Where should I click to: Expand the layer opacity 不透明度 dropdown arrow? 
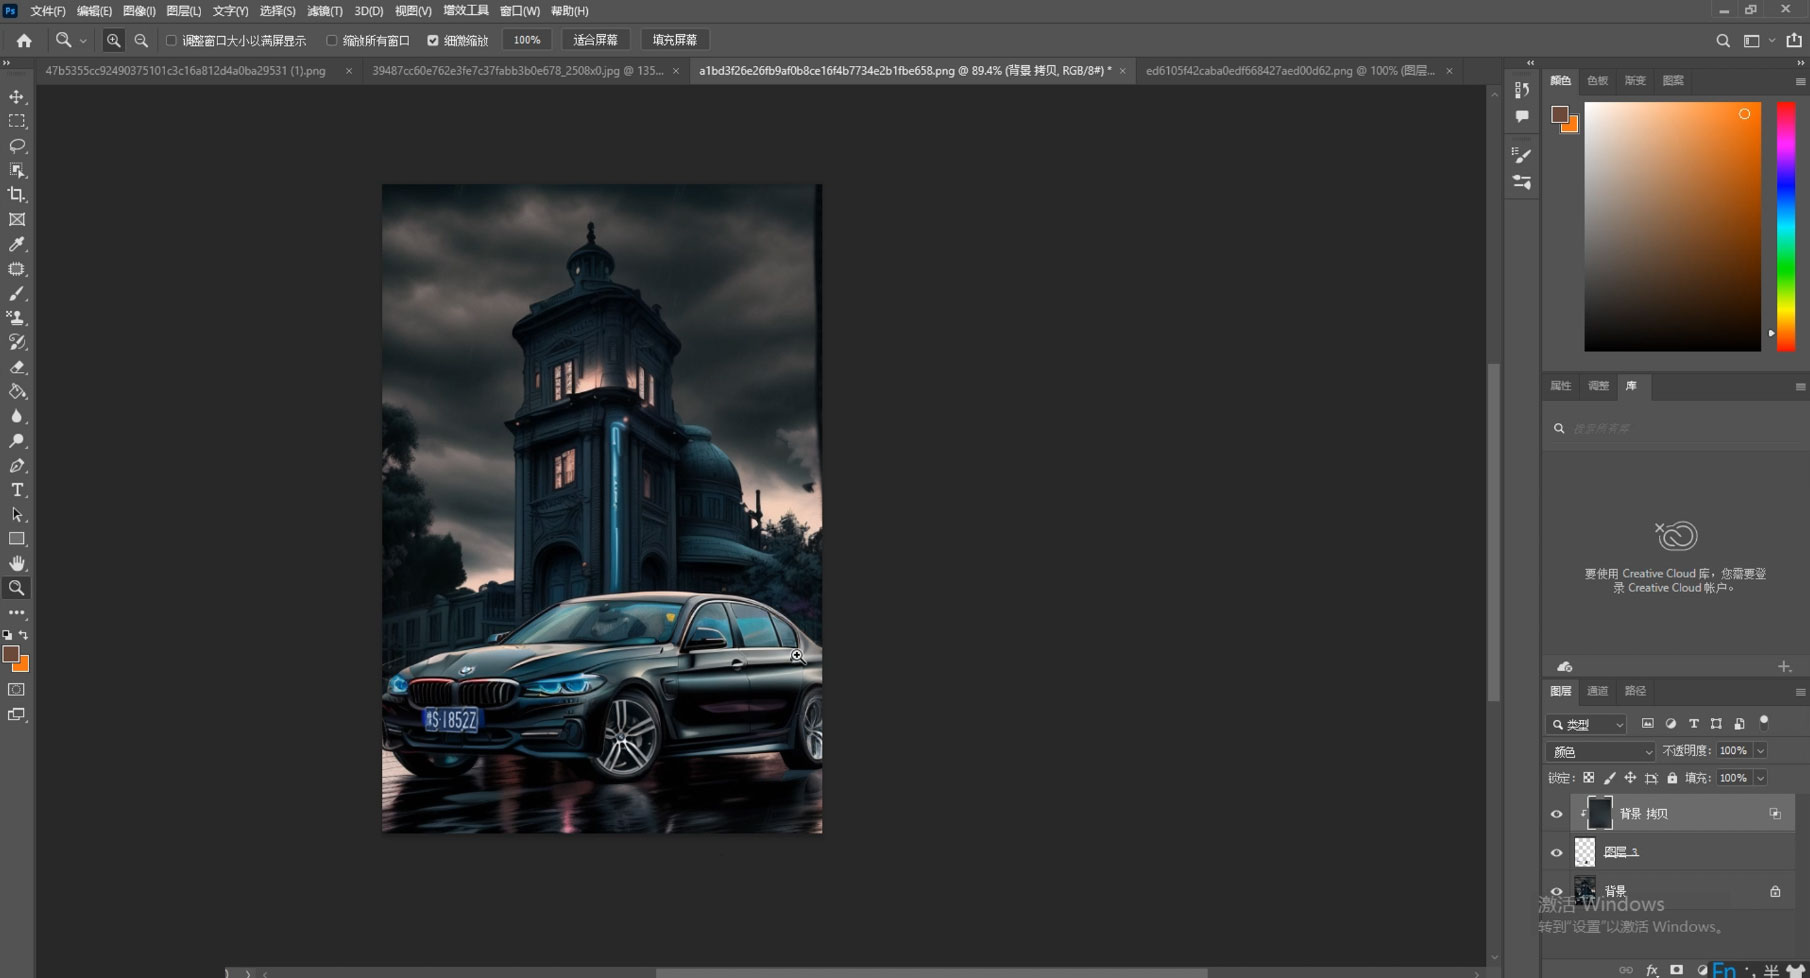[1760, 751]
